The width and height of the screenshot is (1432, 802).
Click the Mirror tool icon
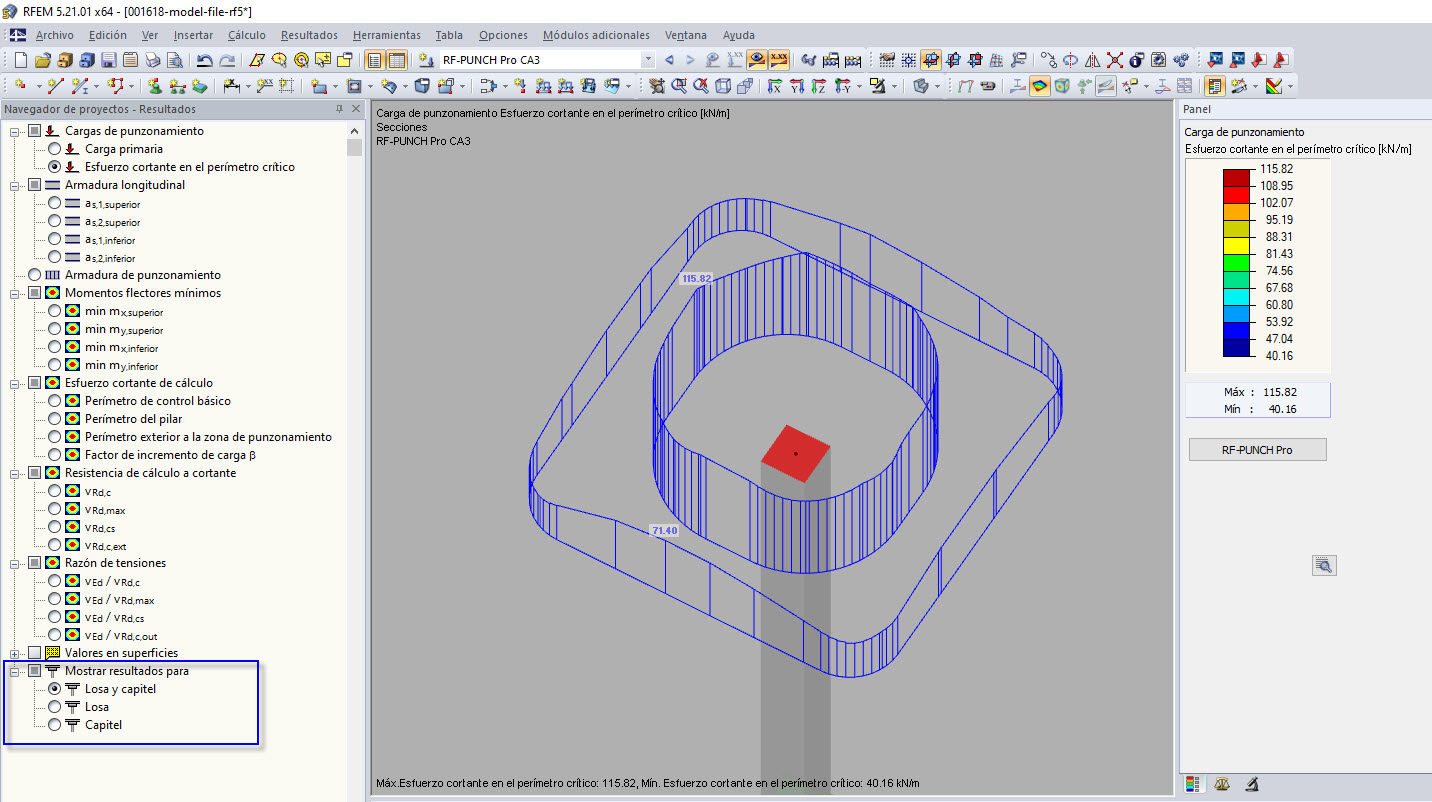click(1093, 60)
